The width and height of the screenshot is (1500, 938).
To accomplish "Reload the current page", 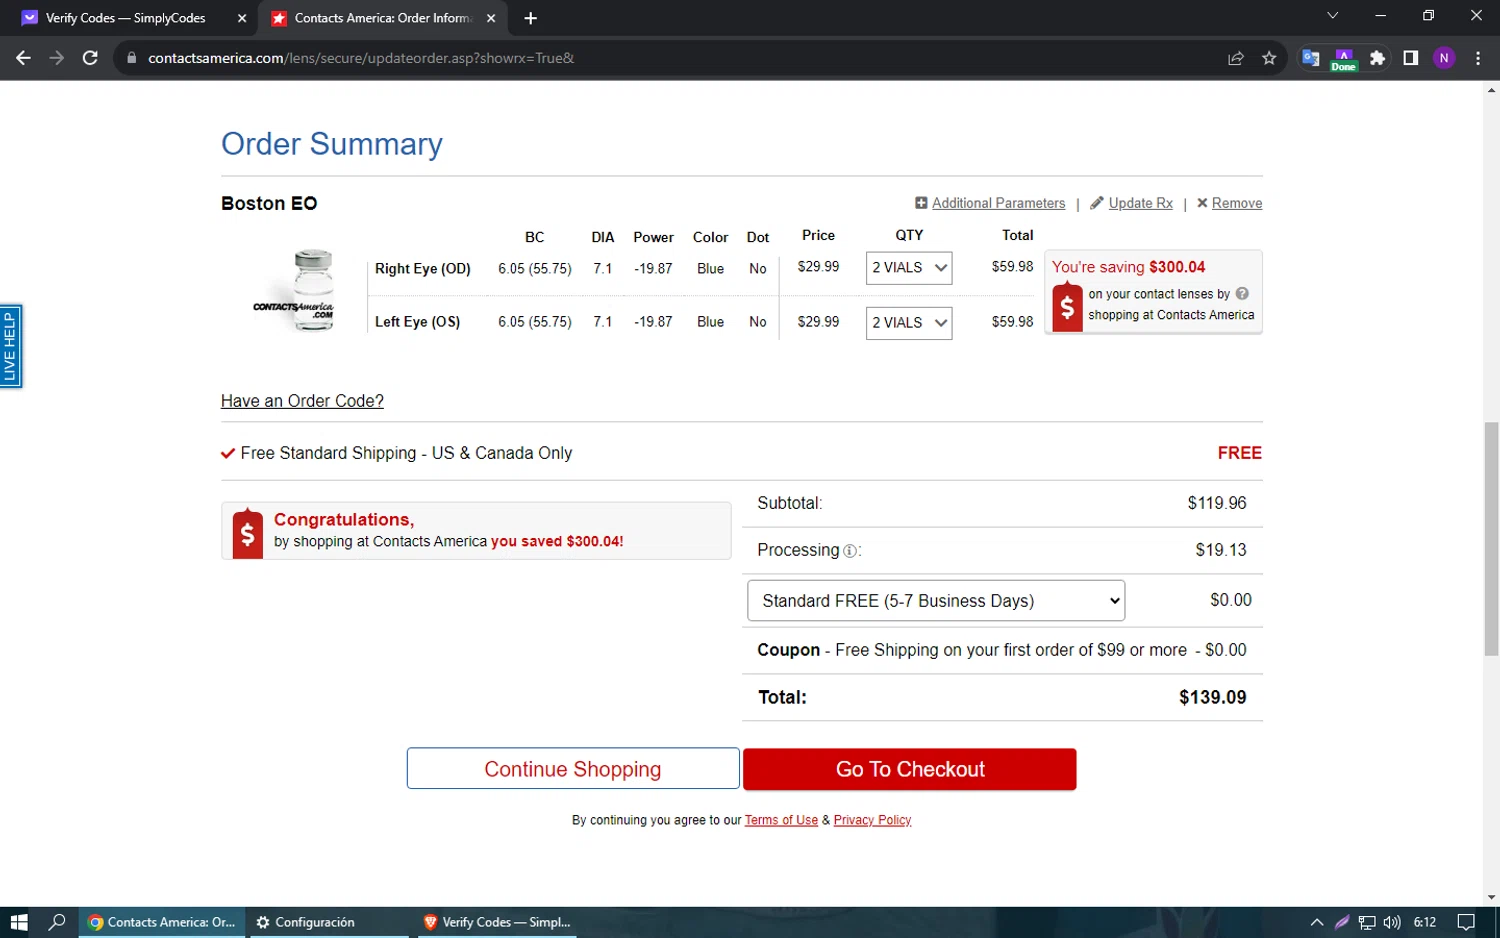I will click(90, 58).
